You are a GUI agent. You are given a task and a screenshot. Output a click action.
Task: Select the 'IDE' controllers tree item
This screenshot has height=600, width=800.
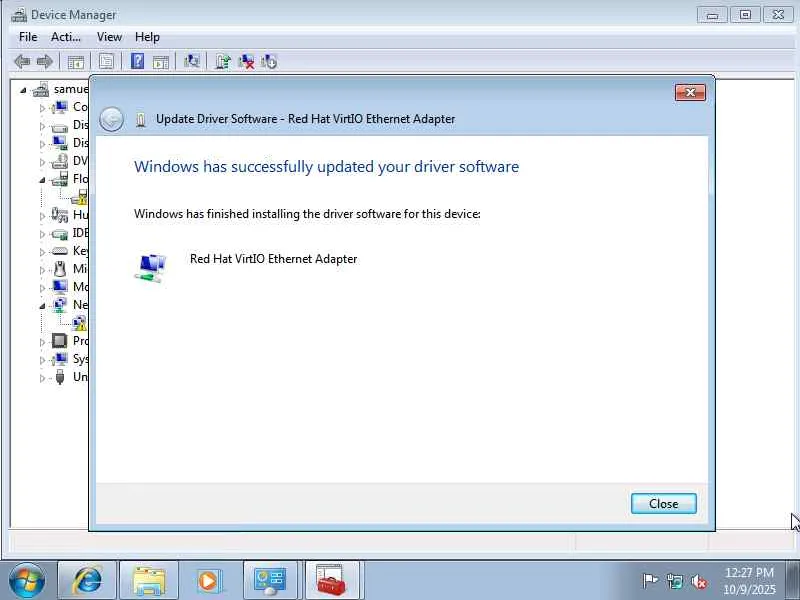point(81,233)
